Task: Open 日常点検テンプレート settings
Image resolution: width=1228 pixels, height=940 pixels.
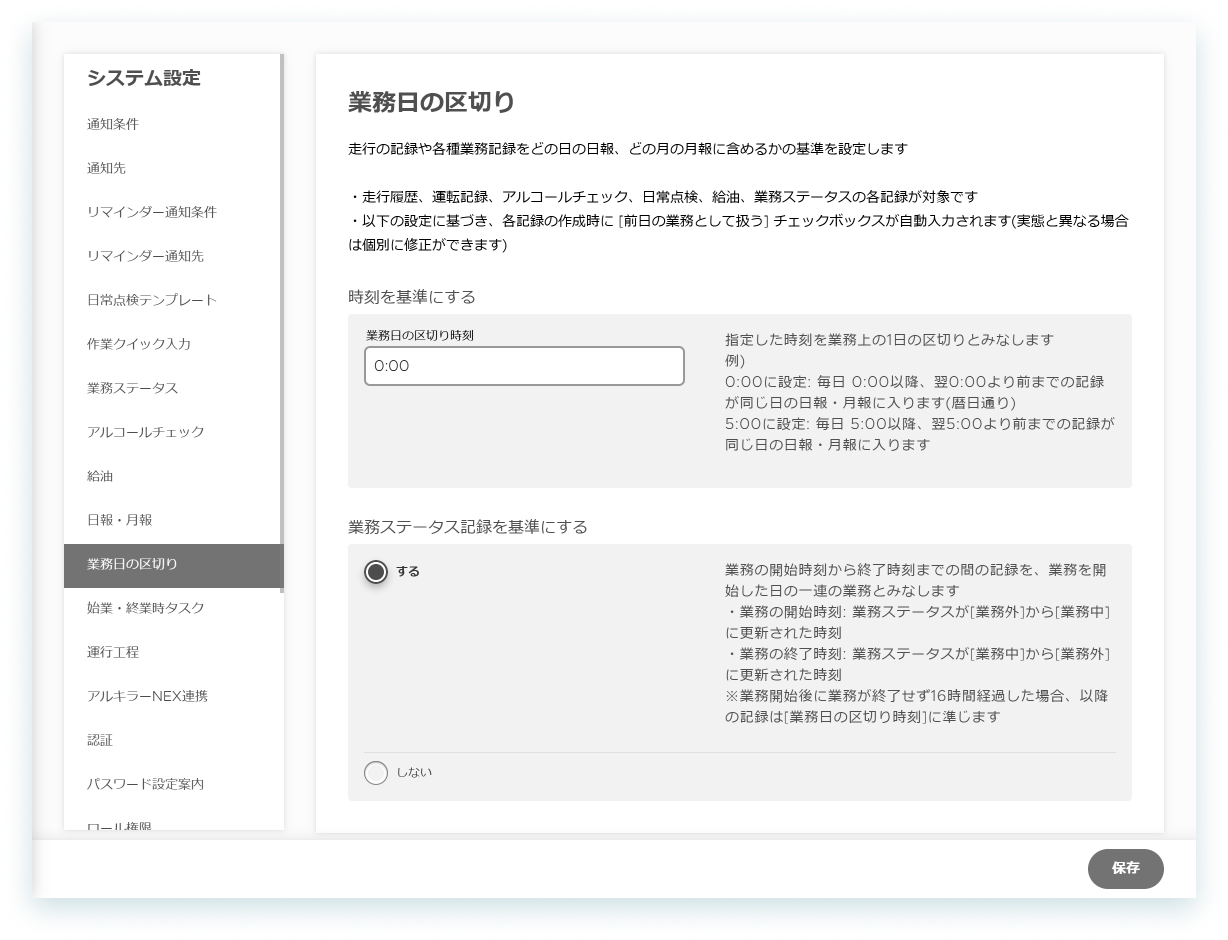Action: click(174, 300)
